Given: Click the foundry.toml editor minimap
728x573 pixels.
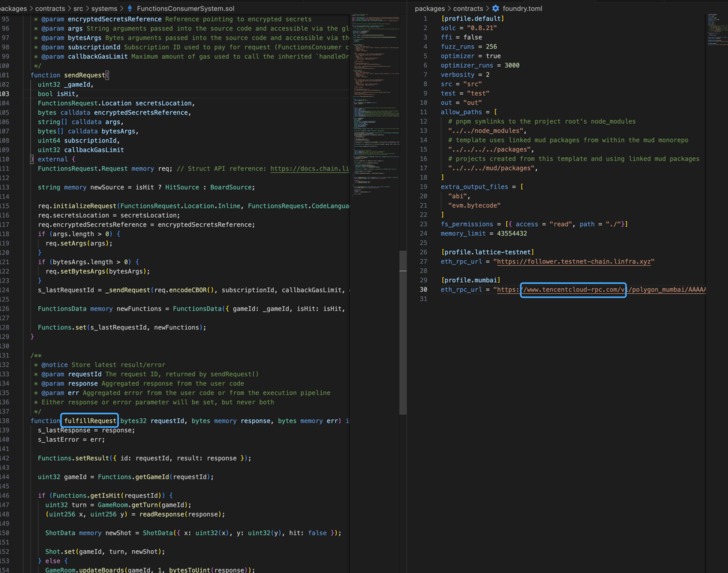Looking at the screenshot, I should [715, 29].
